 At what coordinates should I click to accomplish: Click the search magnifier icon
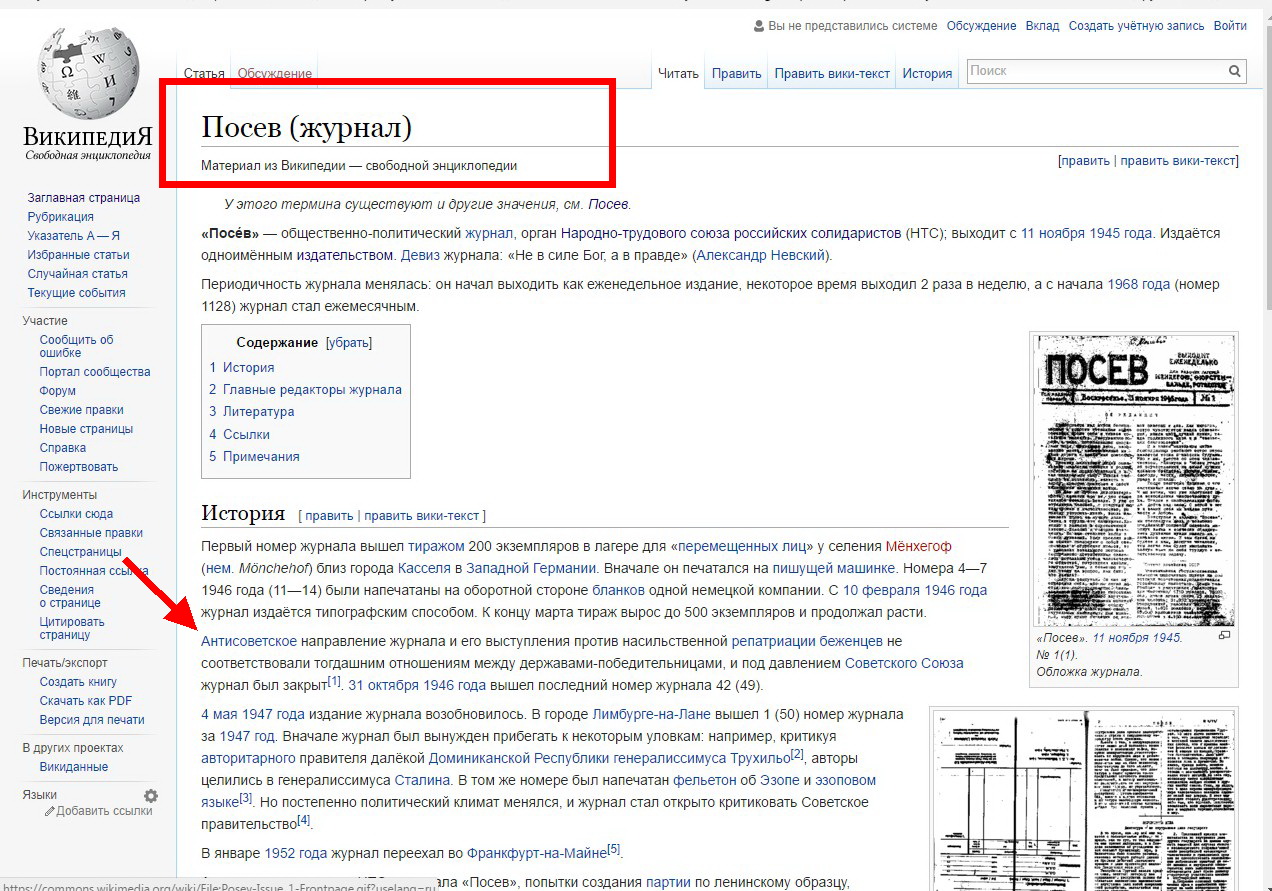pyautogui.click(x=1235, y=71)
